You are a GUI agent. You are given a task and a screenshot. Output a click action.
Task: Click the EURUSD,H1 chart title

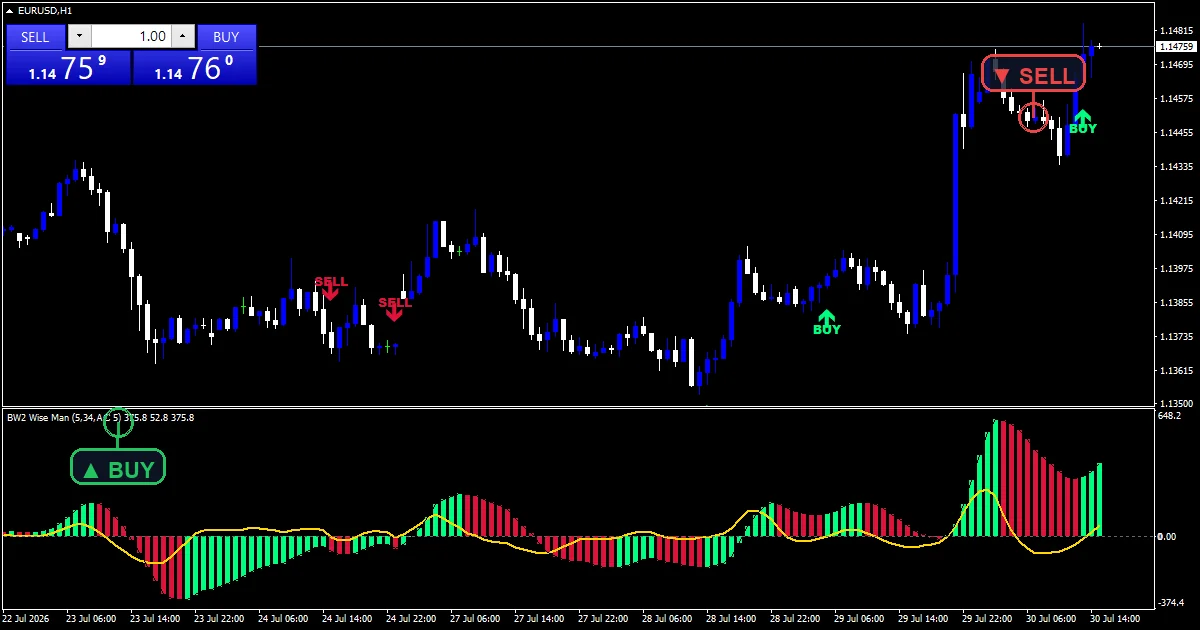click(x=44, y=10)
